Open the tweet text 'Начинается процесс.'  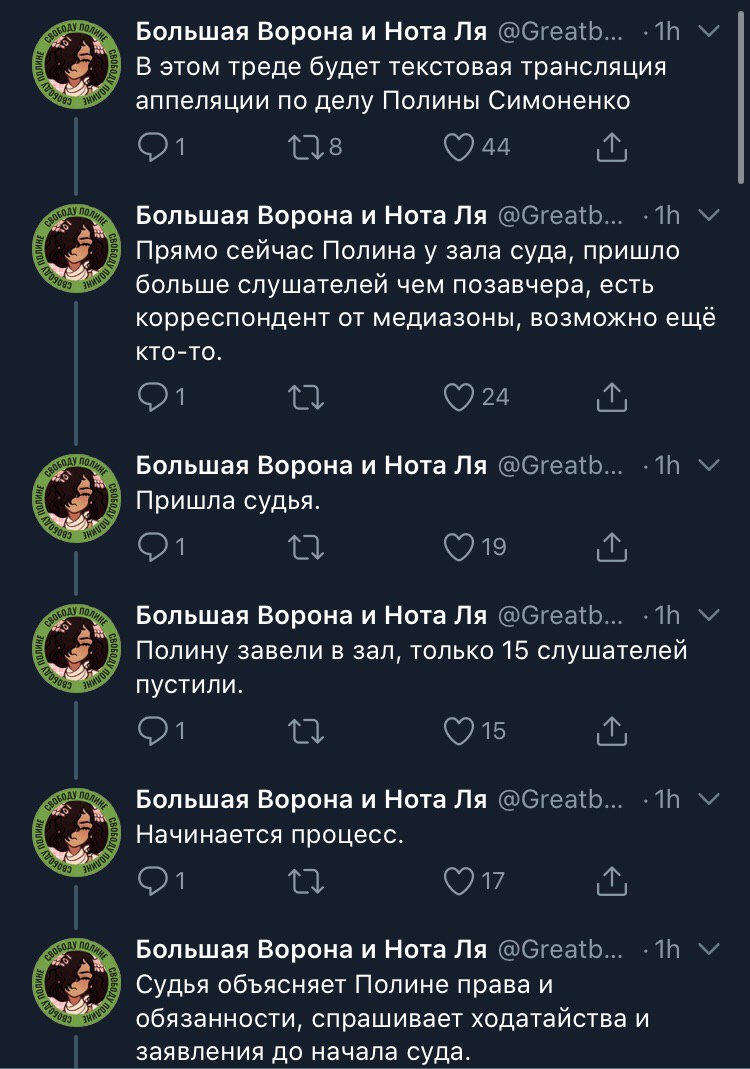tap(269, 833)
